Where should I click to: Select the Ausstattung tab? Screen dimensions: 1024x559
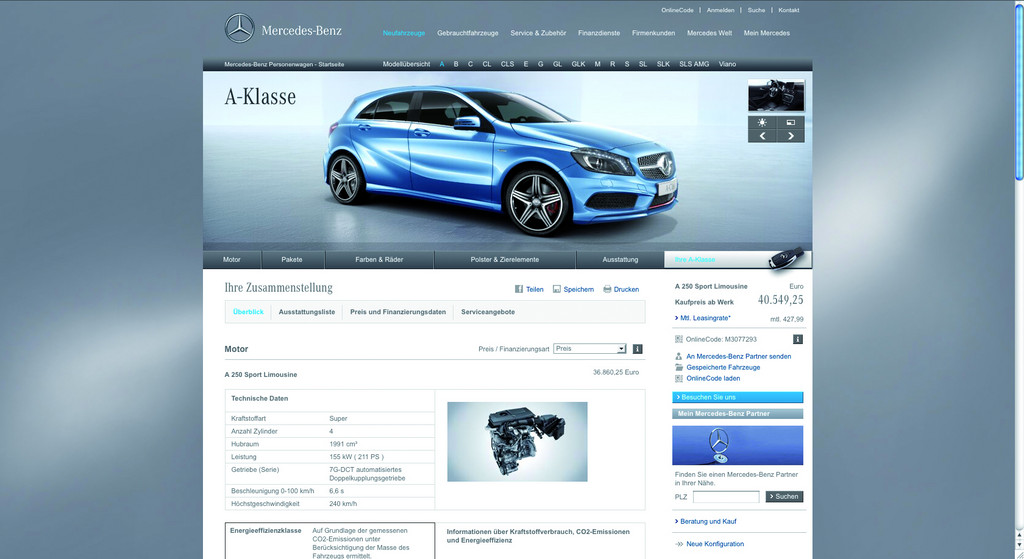click(620, 260)
